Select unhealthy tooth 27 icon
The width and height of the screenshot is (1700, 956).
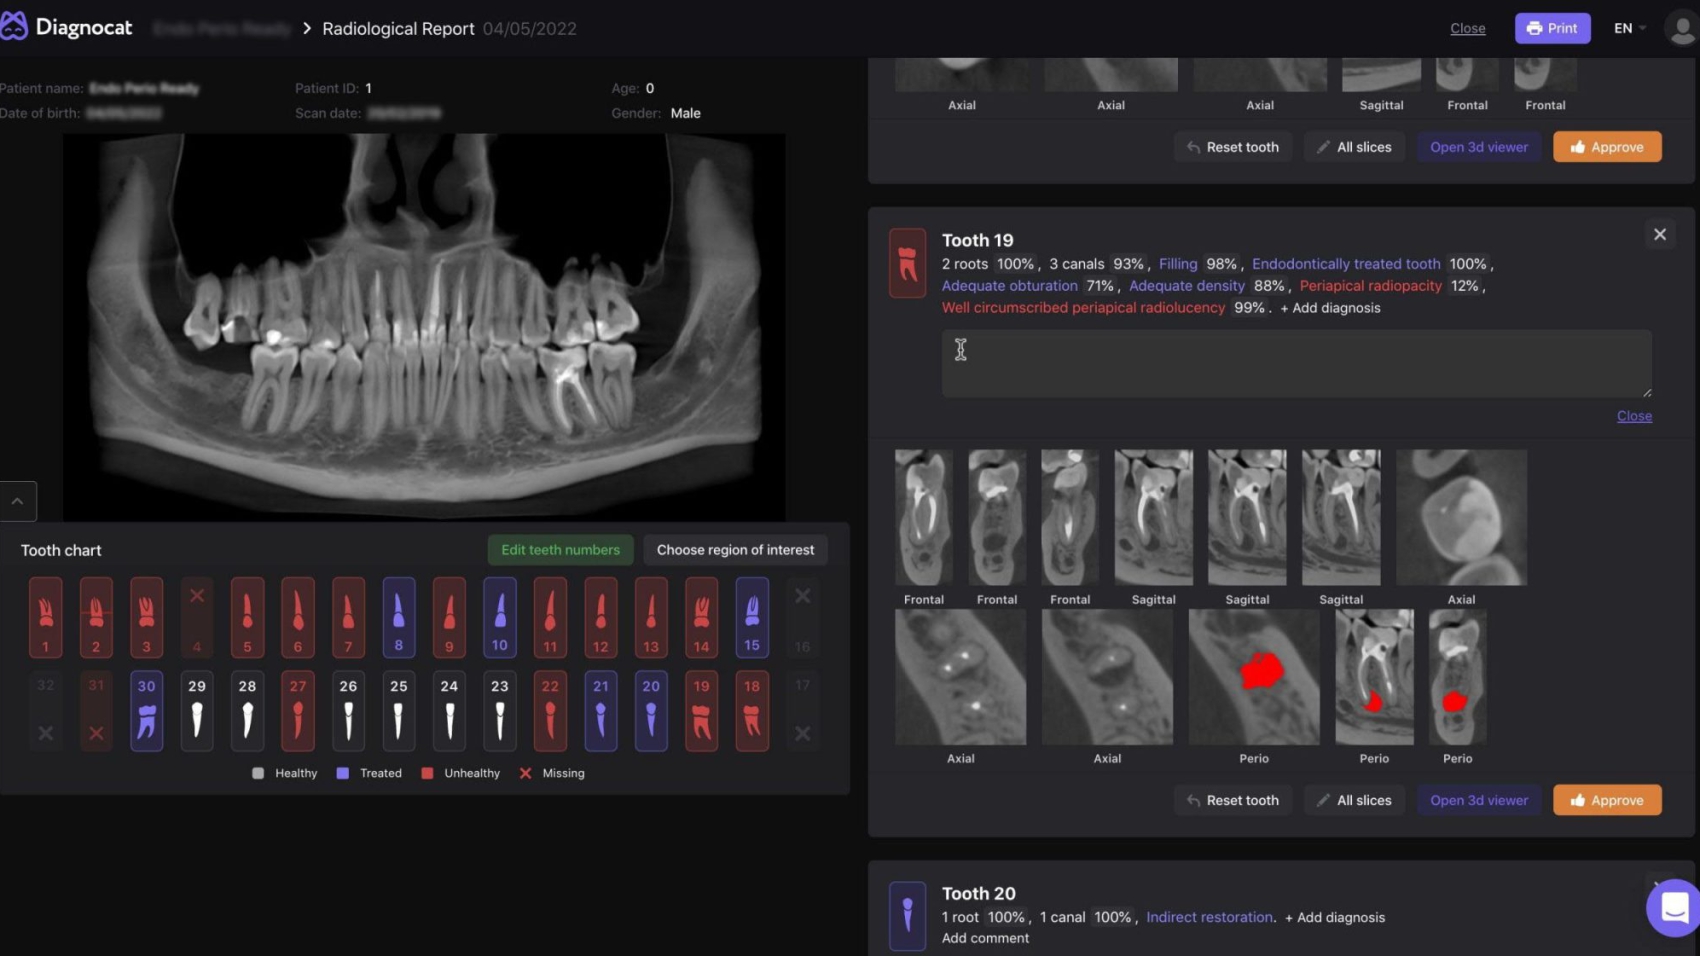pyautogui.click(x=298, y=711)
